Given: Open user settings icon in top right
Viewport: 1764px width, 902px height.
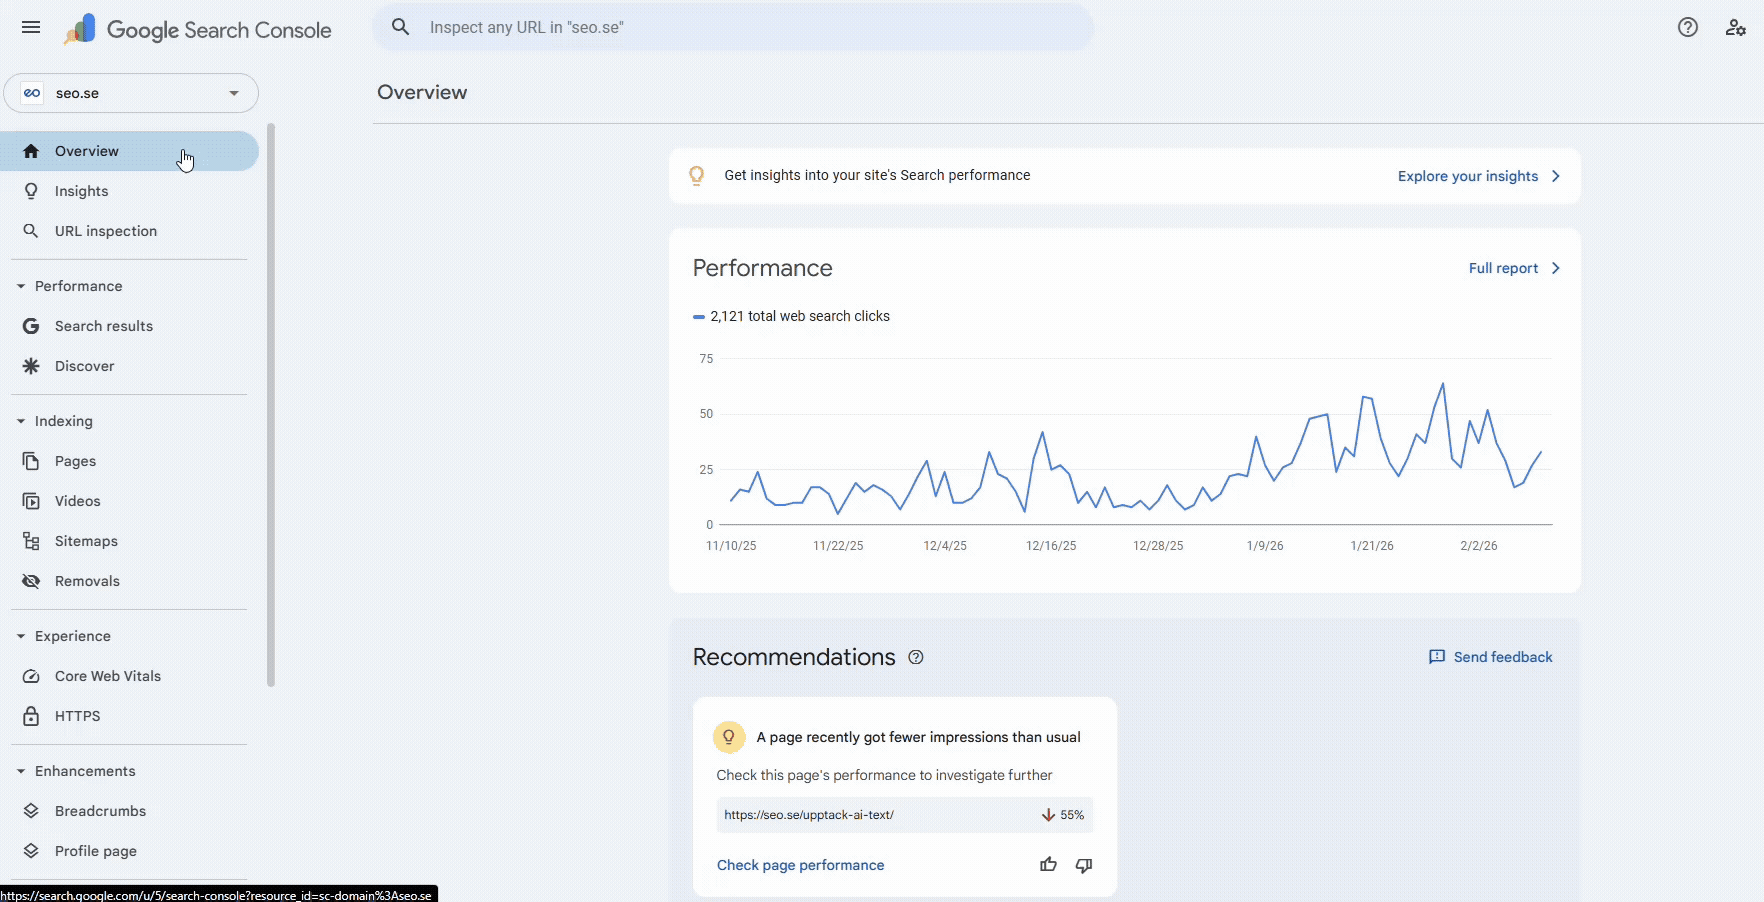Looking at the screenshot, I should [1735, 28].
